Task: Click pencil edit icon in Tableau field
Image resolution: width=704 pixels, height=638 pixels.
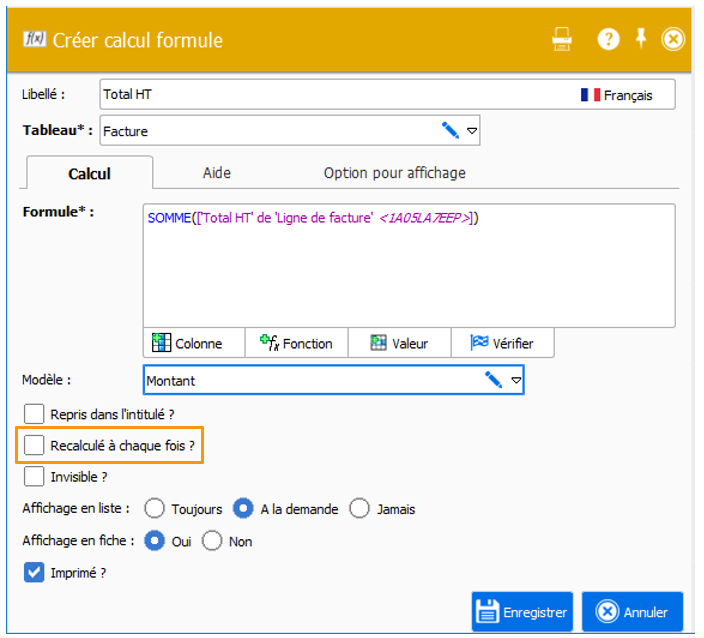Action: point(451,130)
